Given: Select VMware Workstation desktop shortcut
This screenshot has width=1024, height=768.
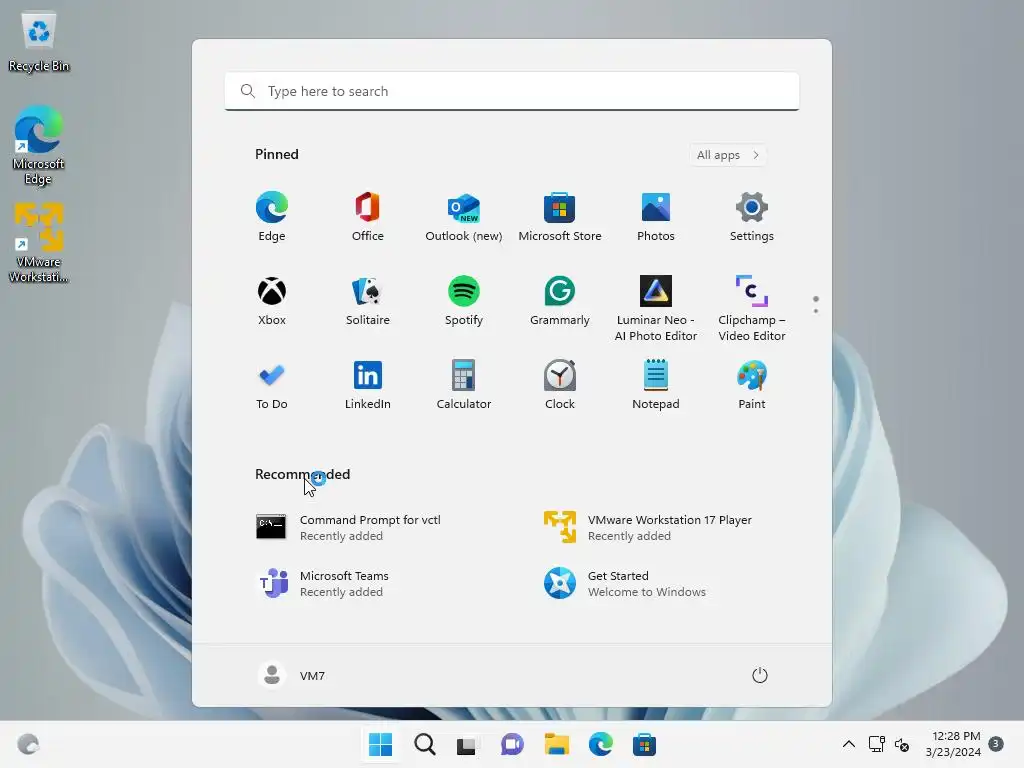Looking at the screenshot, I should (x=39, y=243).
